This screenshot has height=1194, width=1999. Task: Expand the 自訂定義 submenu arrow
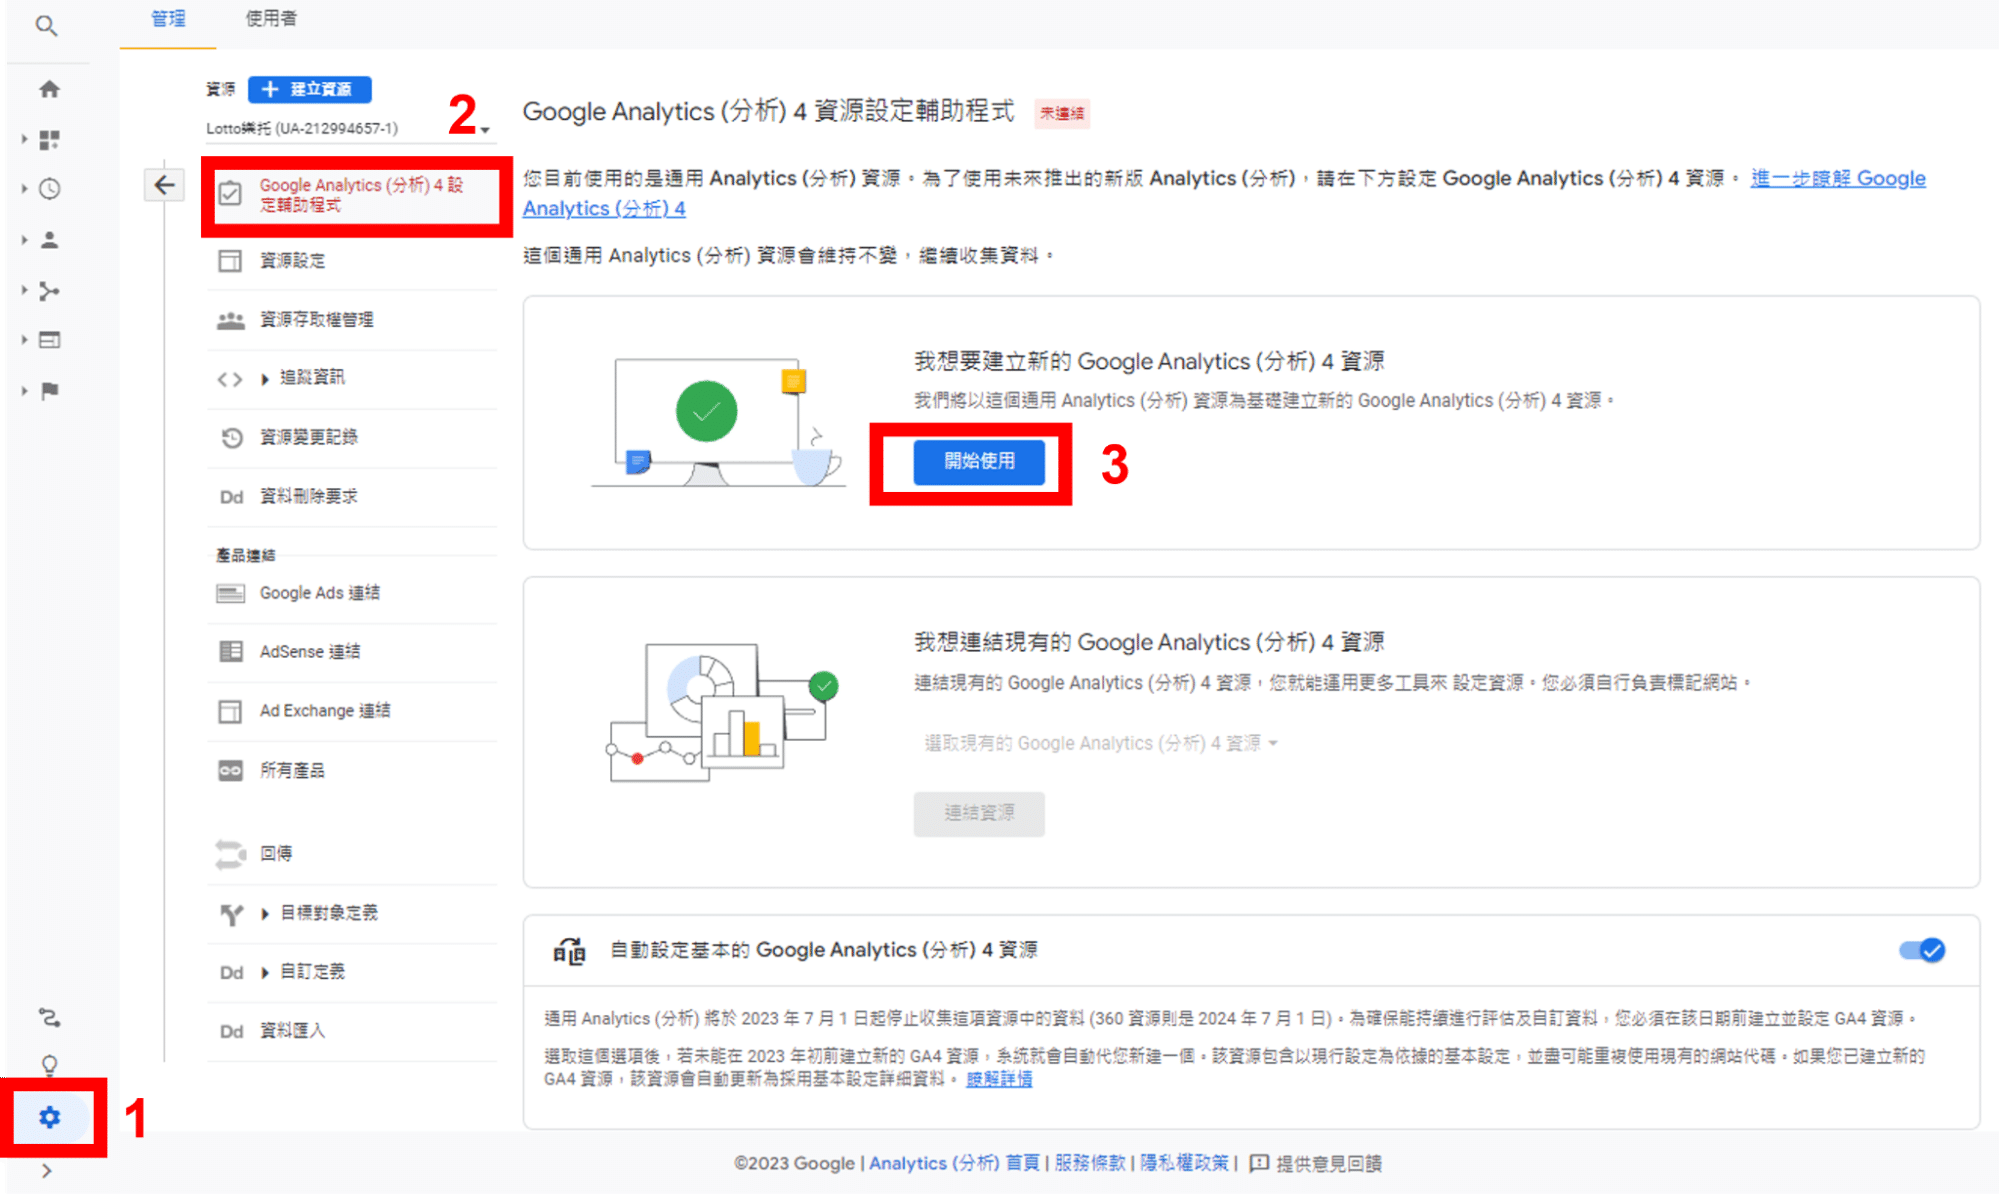tap(265, 972)
